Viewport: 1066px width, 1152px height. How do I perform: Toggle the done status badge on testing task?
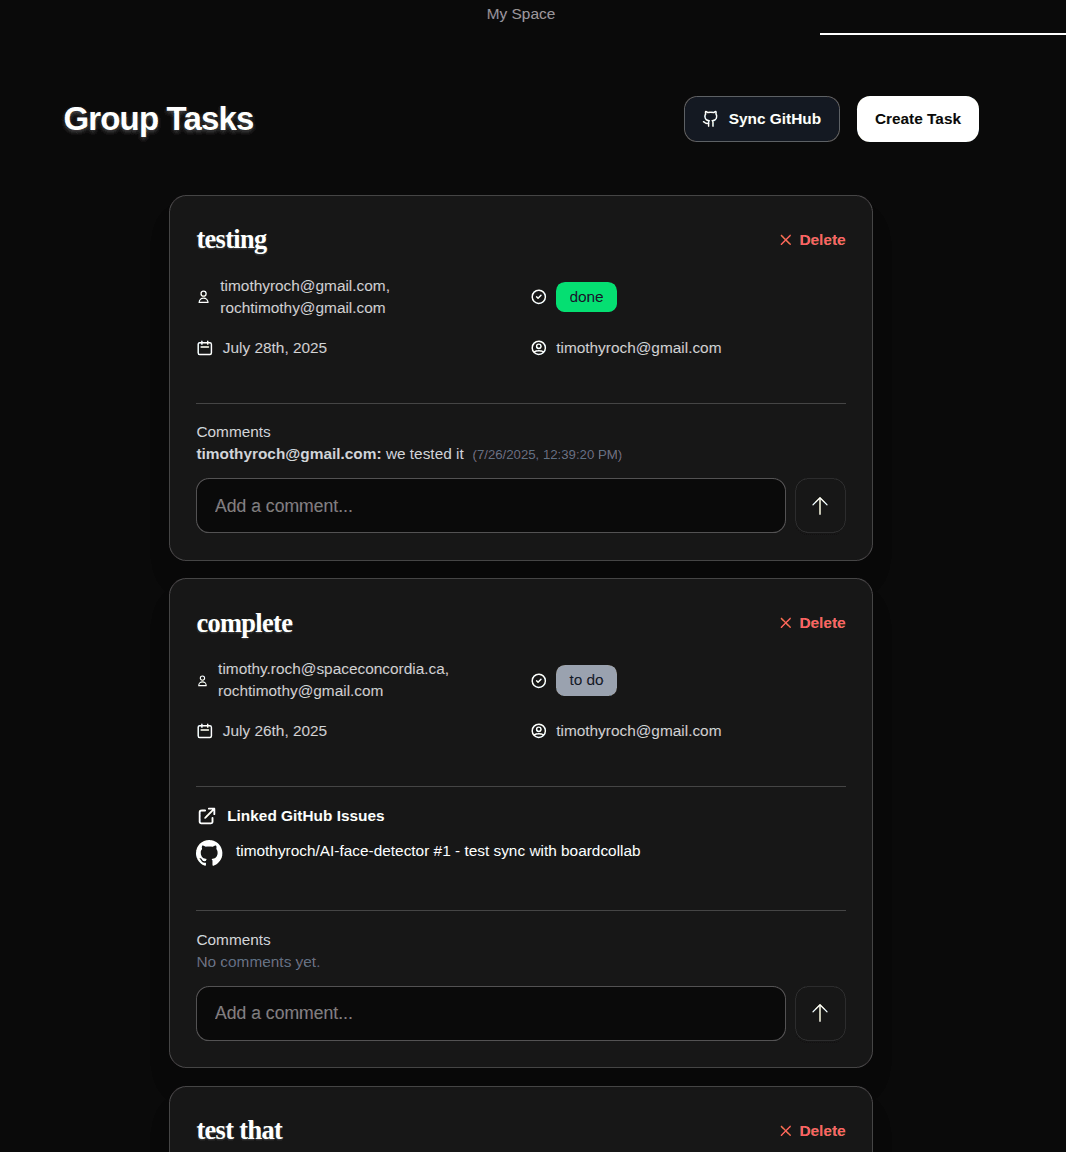tap(586, 296)
